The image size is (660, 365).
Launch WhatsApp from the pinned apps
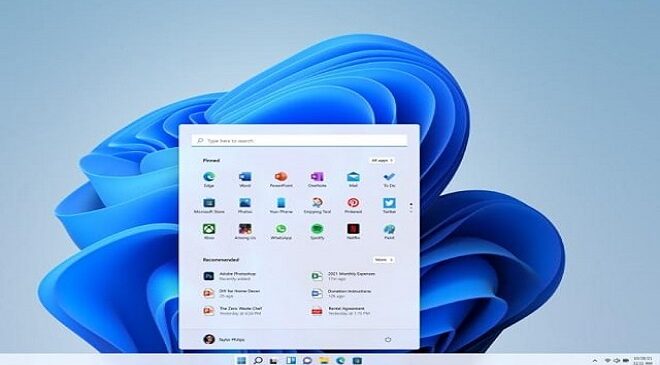tap(281, 232)
